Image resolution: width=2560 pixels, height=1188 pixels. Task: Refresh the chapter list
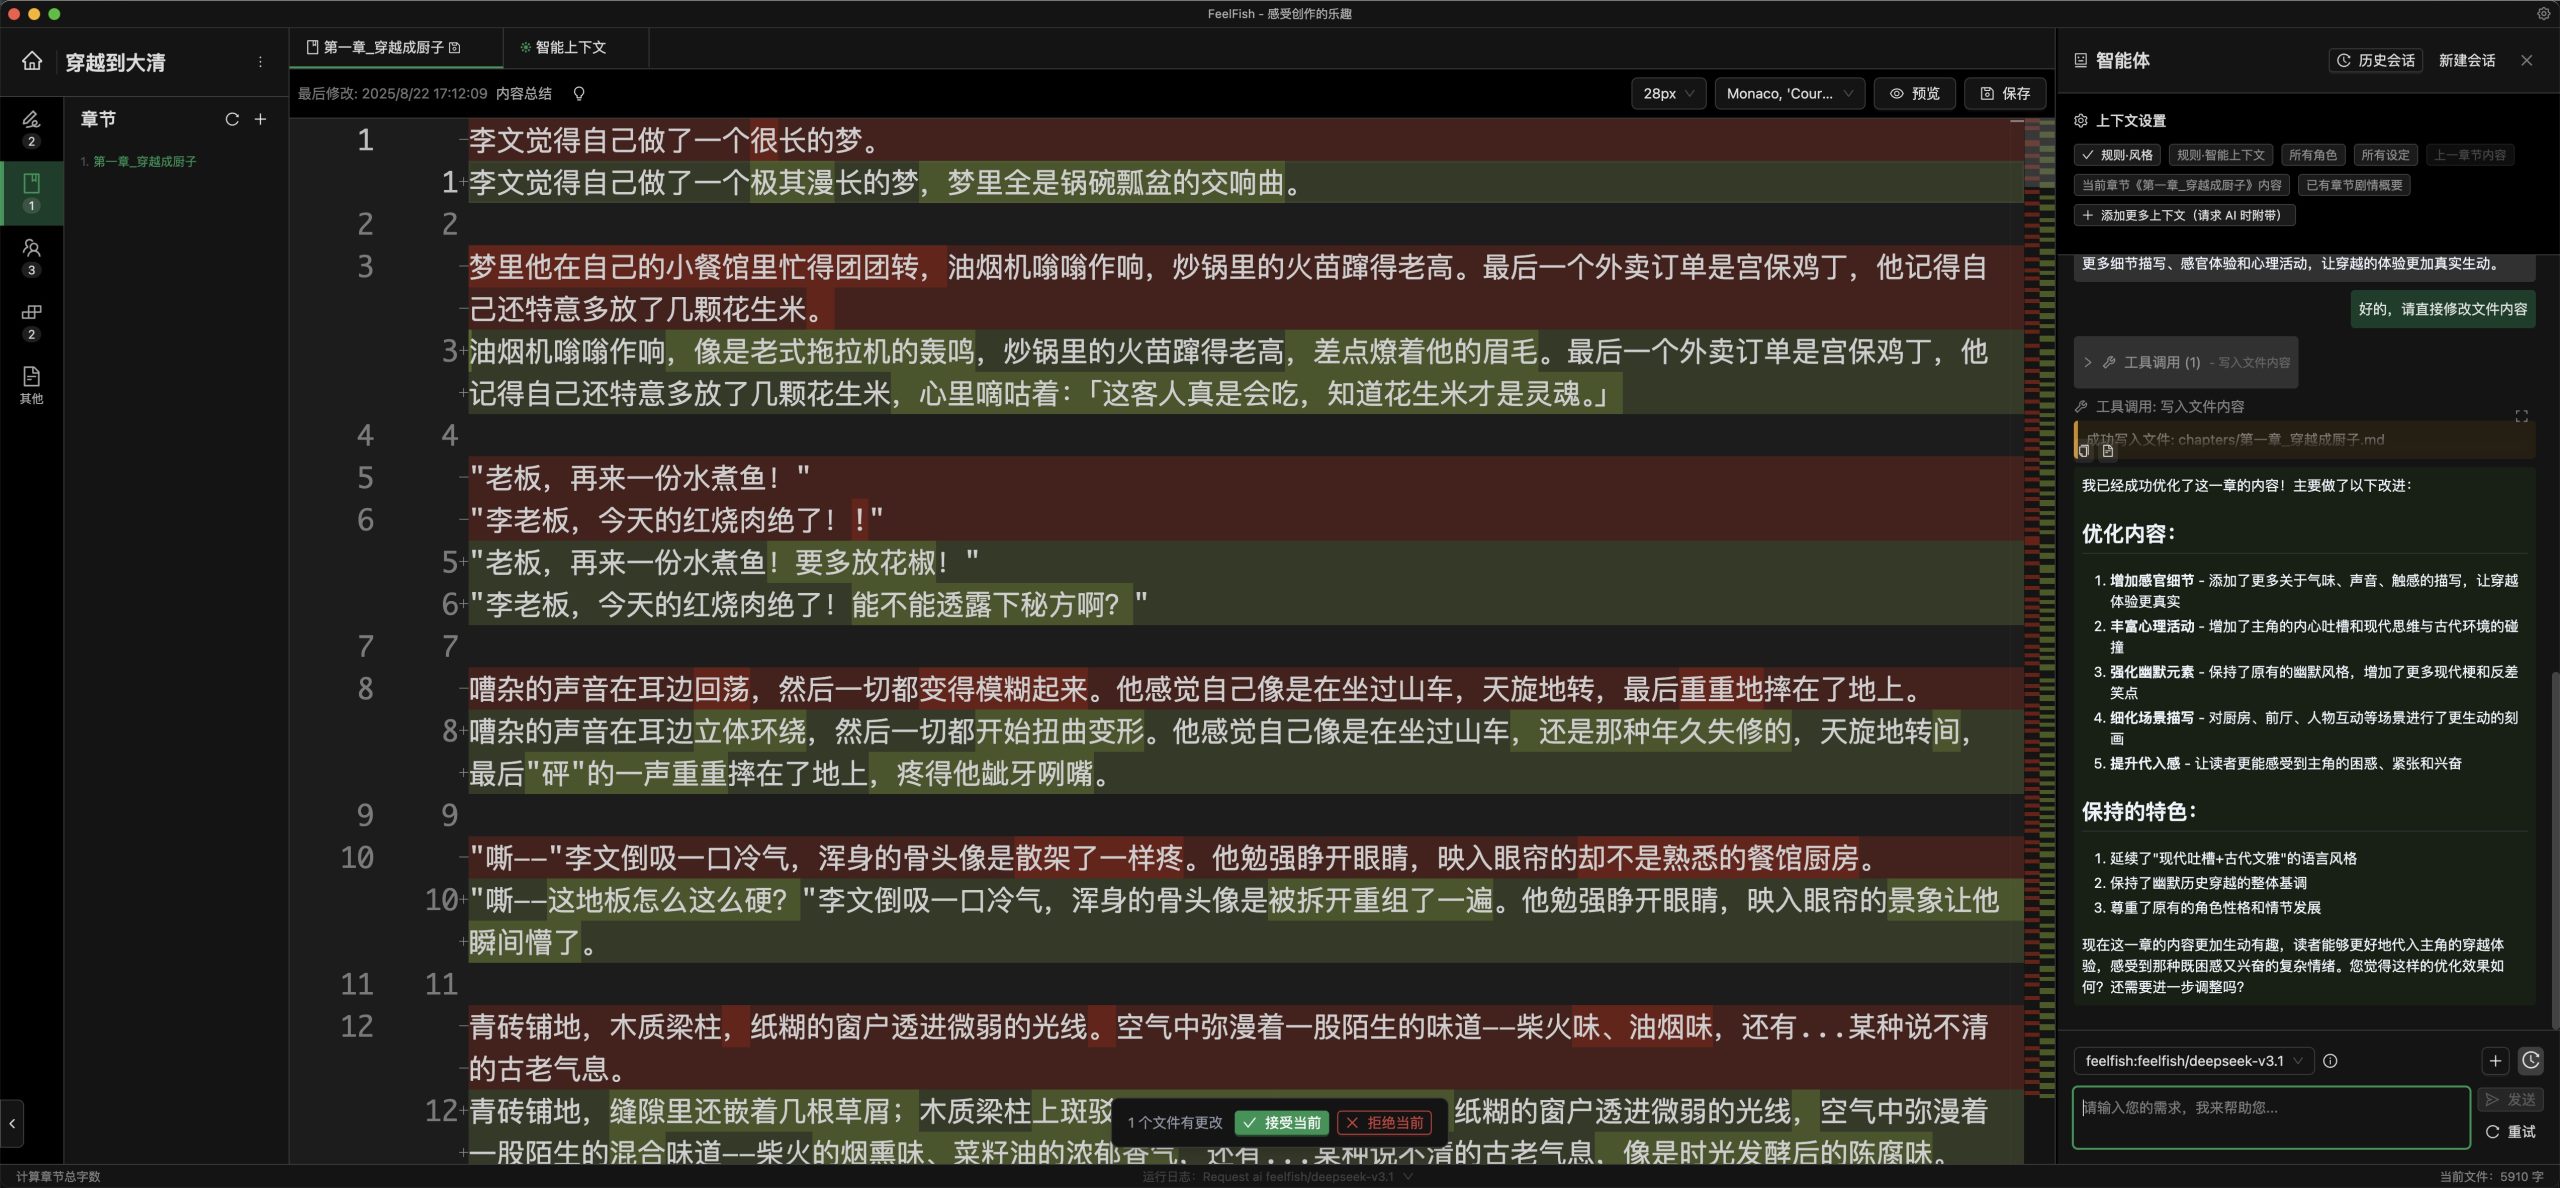click(x=232, y=119)
